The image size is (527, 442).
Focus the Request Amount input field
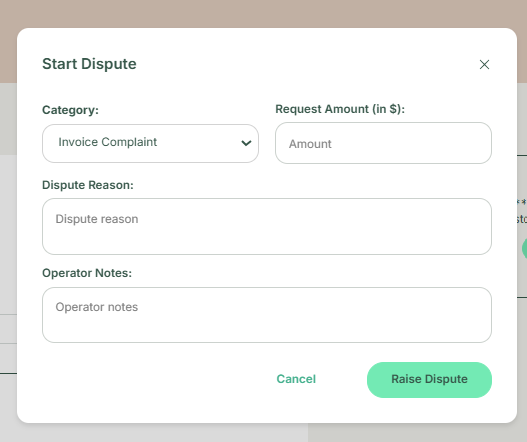(x=383, y=143)
